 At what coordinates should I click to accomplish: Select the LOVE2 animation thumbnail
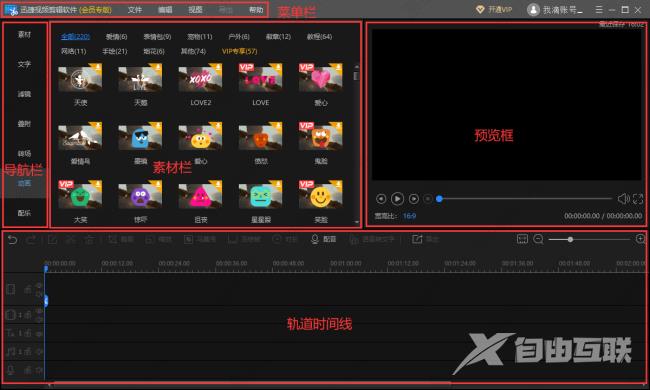[x=201, y=78]
